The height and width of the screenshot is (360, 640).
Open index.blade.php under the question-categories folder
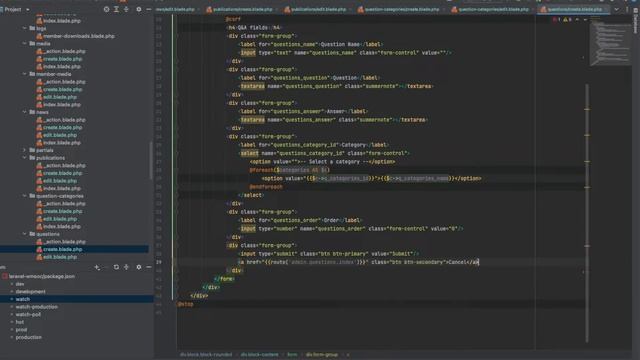point(58,227)
